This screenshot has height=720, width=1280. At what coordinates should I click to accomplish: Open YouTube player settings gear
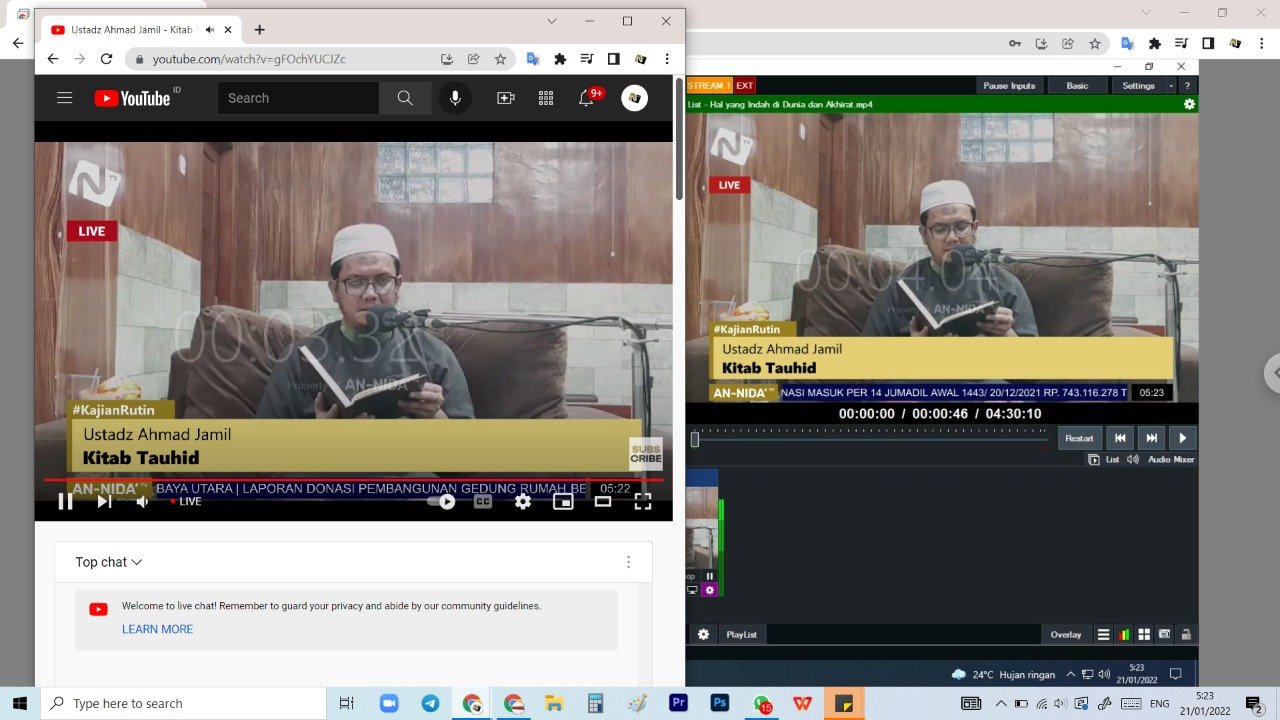pos(522,501)
